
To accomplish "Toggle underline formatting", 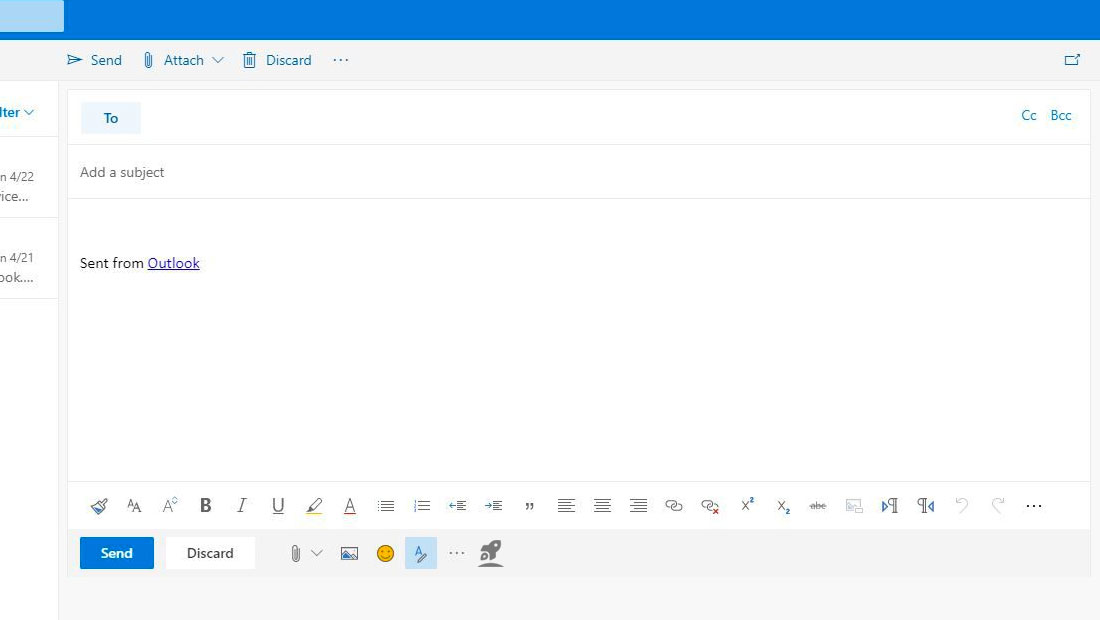I will 278,506.
